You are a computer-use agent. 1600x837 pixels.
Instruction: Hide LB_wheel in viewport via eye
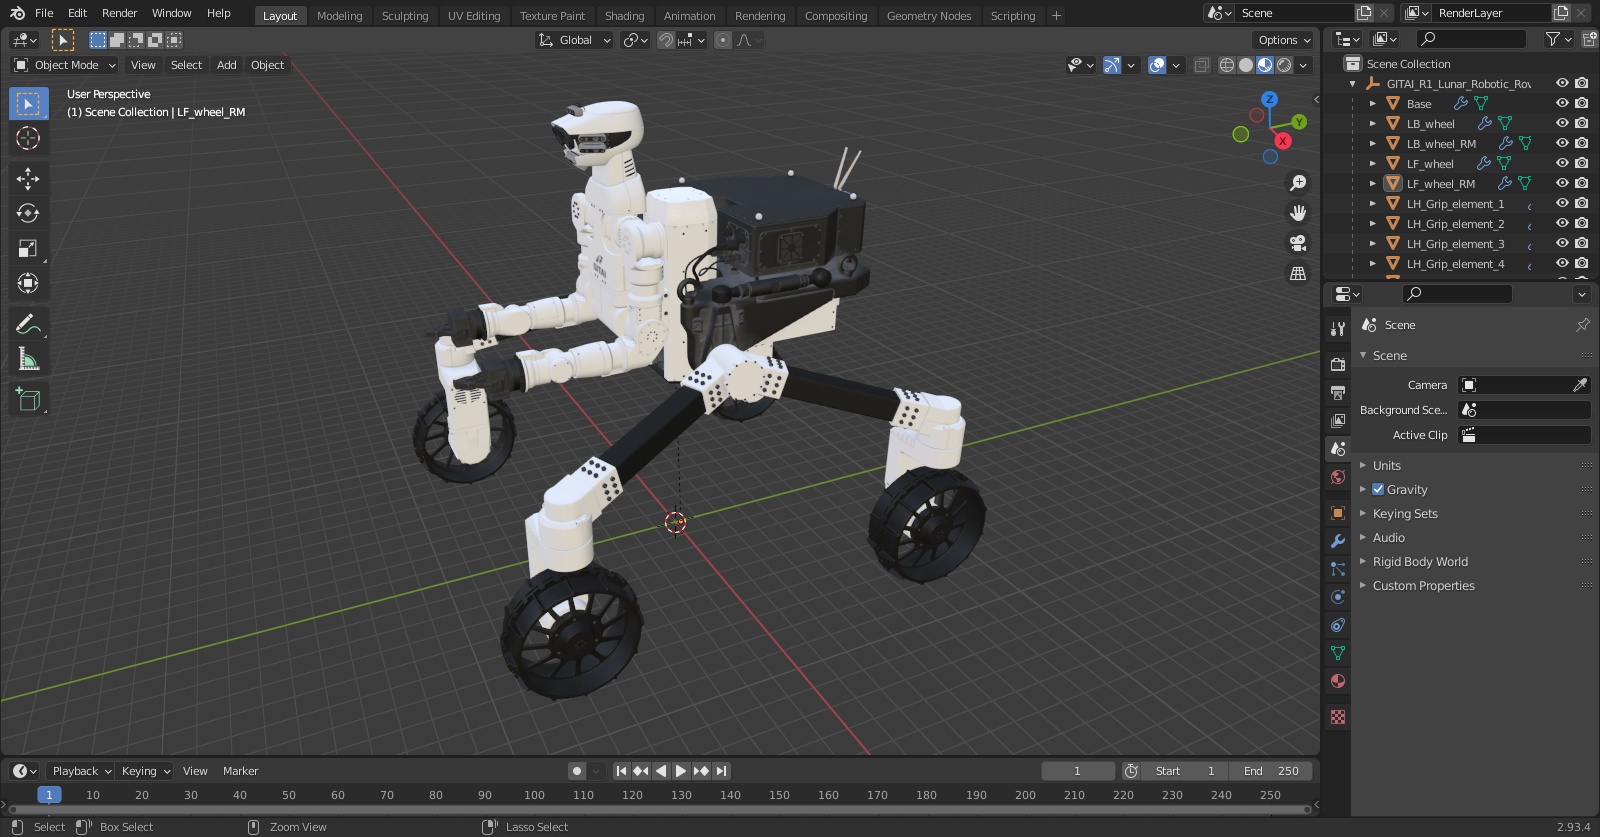(x=1562, y=123)
